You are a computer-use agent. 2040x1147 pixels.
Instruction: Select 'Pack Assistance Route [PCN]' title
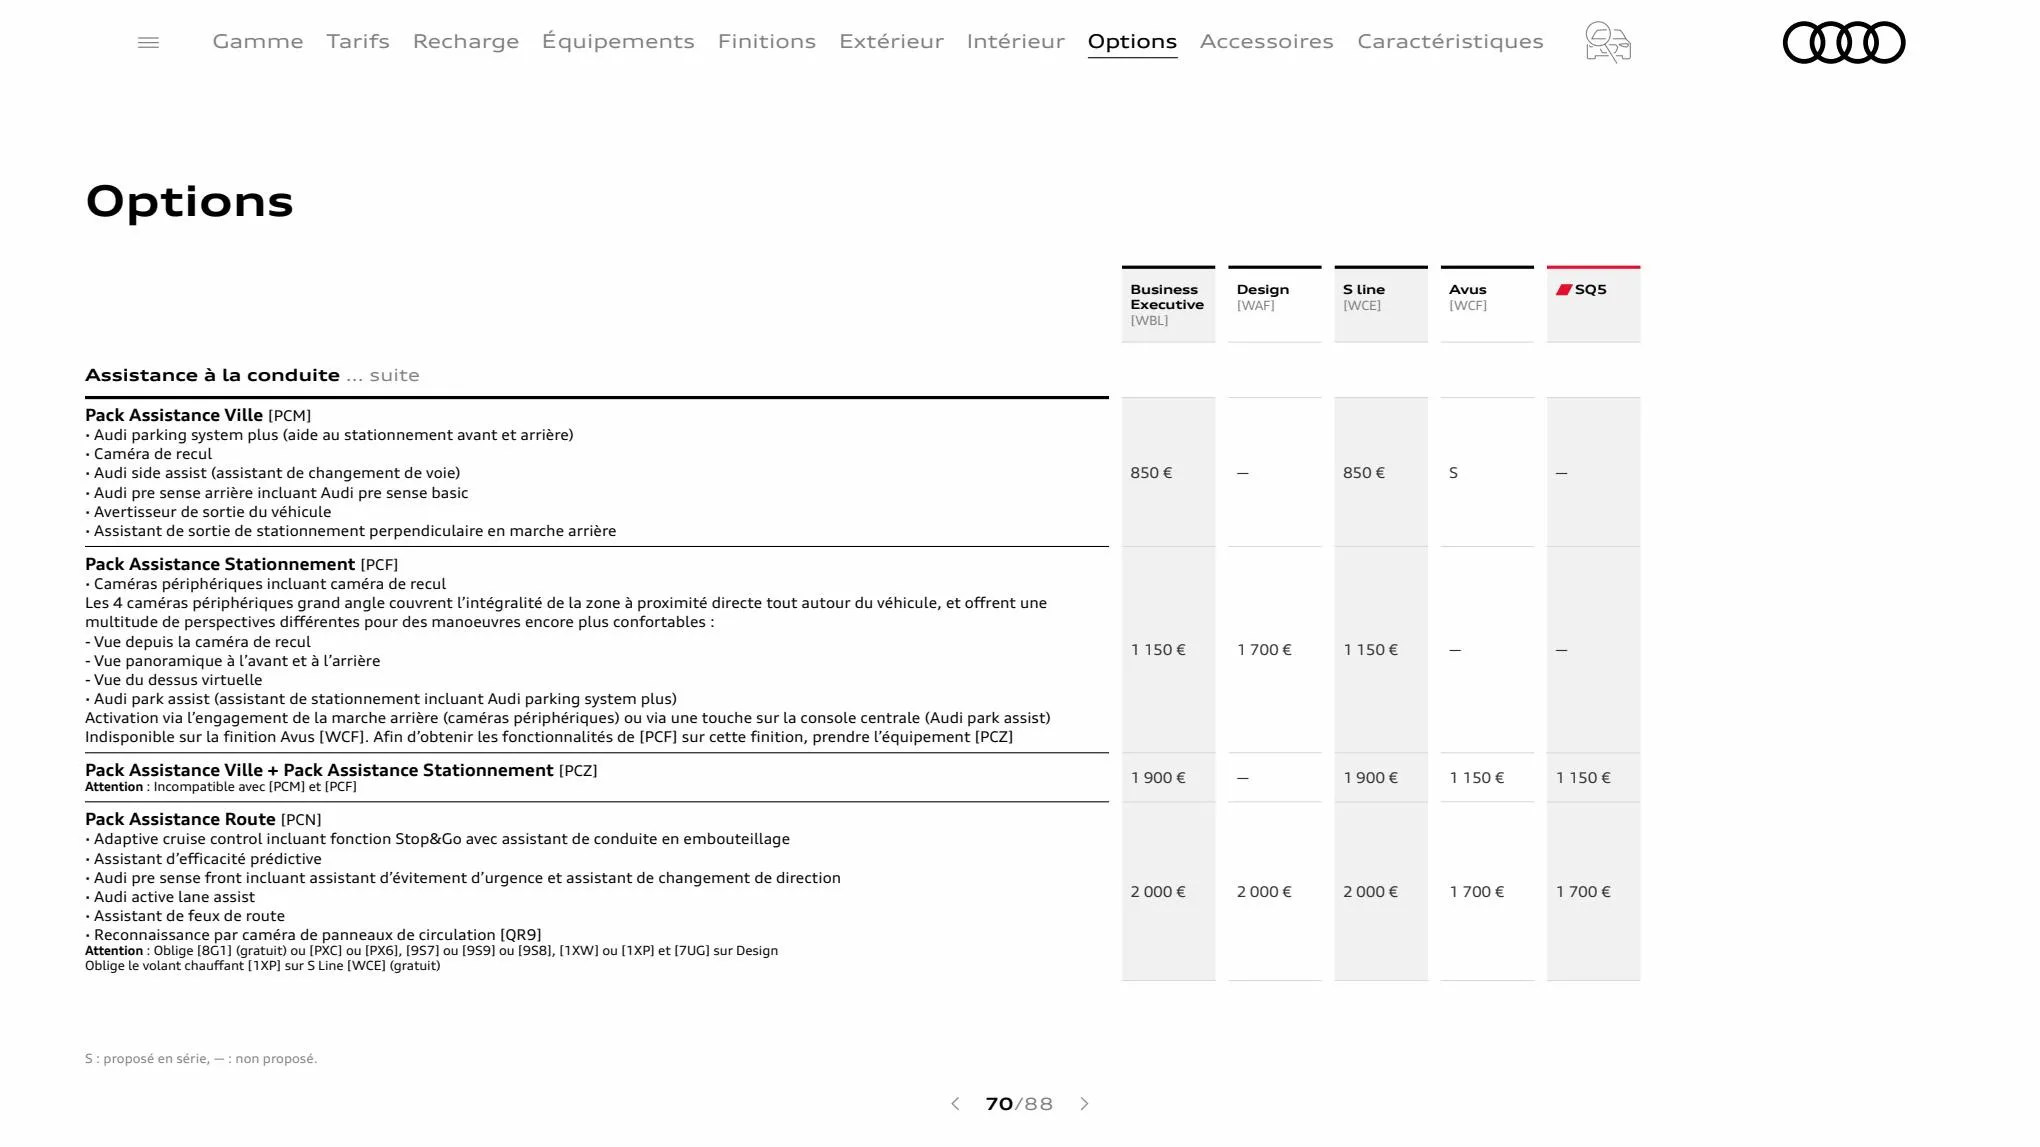[x=203, y=819]
